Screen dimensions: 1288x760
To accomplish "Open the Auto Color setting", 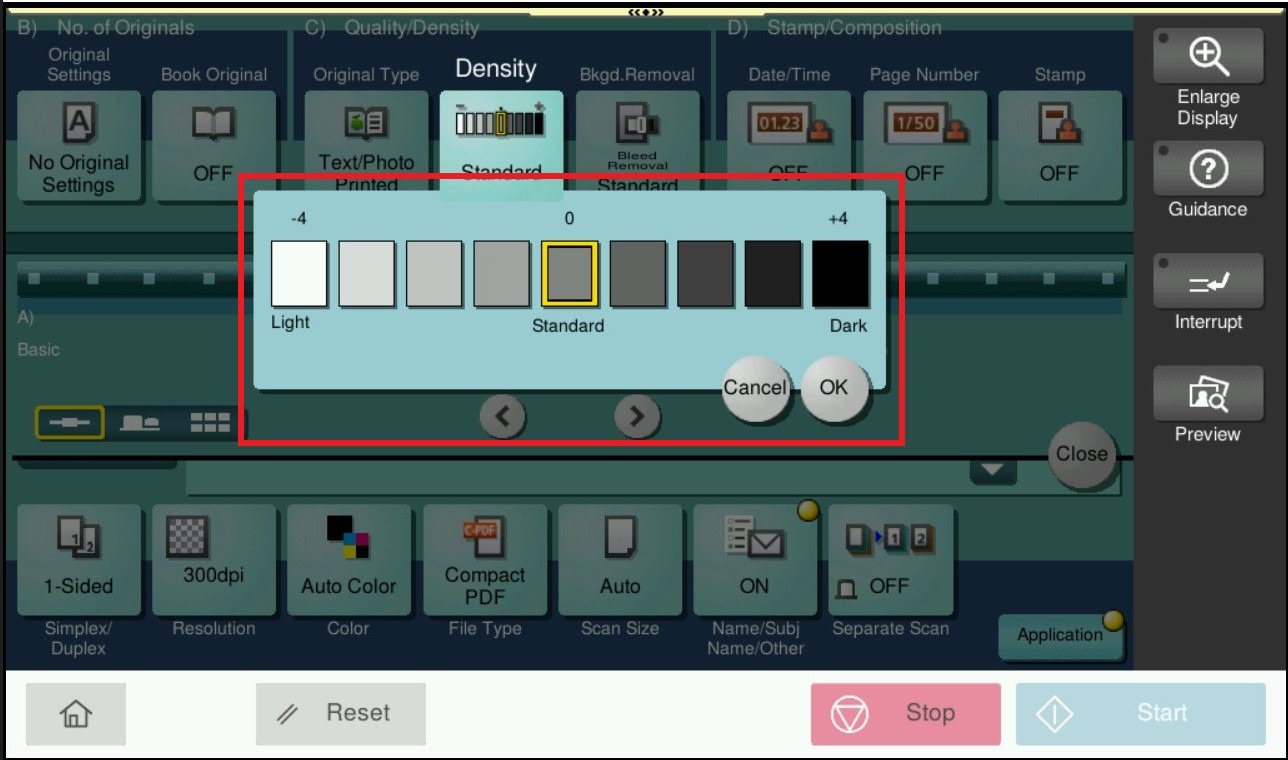I will [x=349, y=560].
